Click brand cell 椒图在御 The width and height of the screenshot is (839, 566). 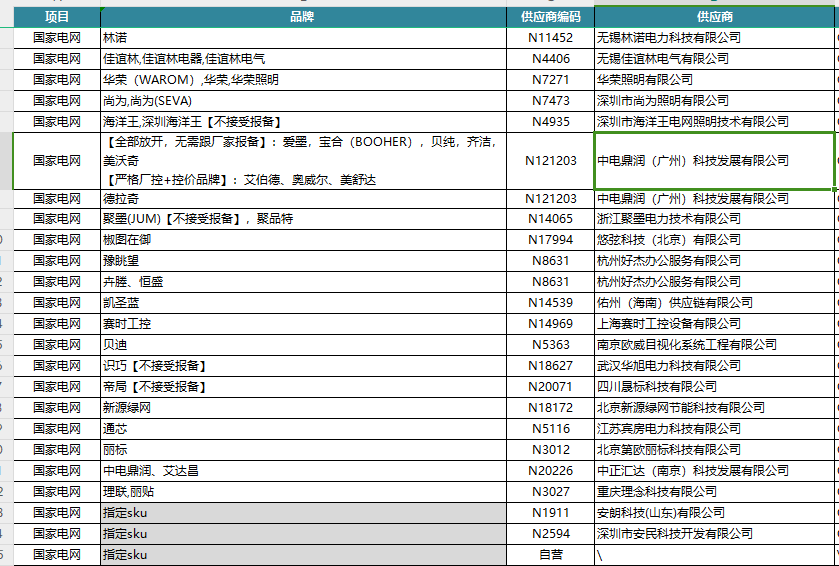click(303, 240)
